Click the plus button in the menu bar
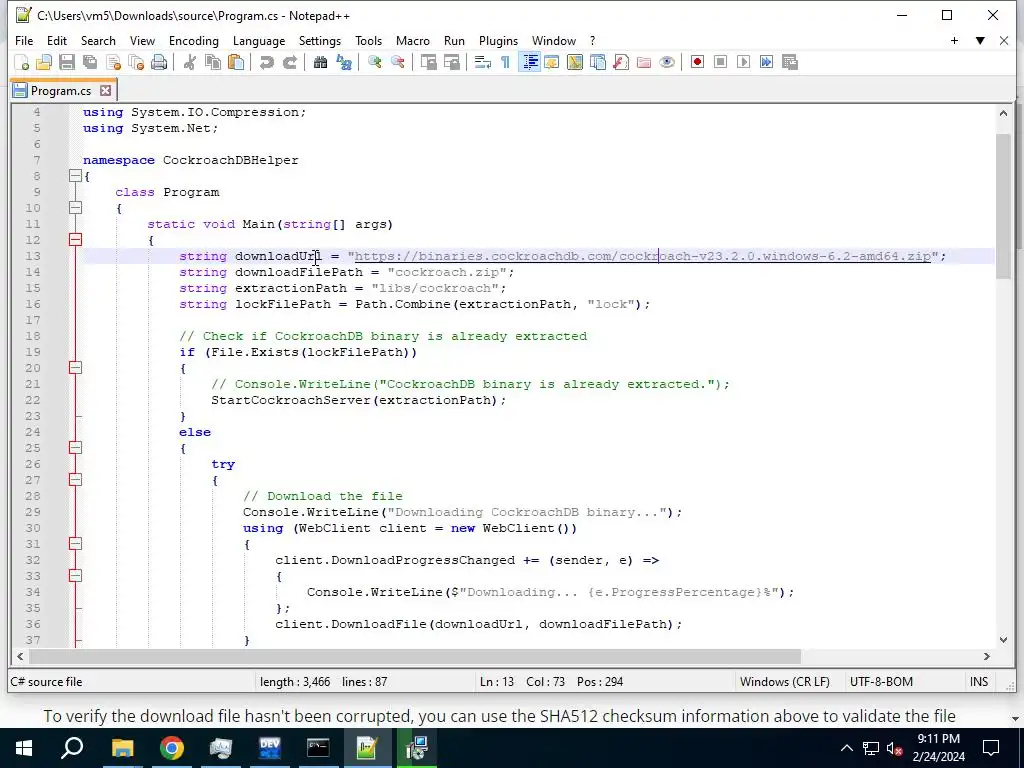Screen dimensions: 1024x768 tap(954, 40)
